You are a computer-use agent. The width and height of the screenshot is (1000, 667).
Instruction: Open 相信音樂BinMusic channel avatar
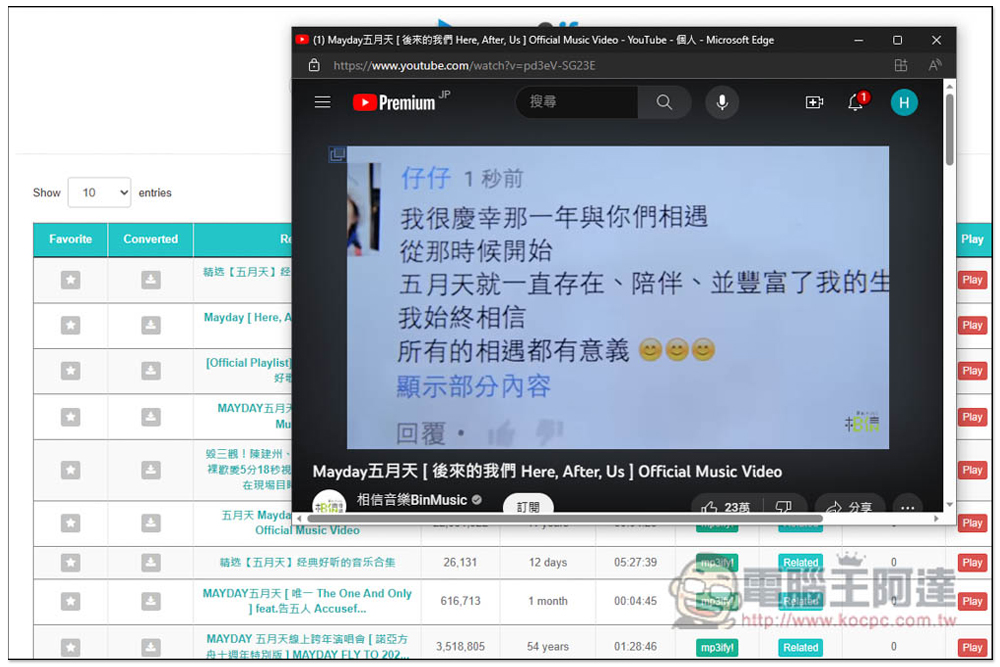[x=329, y=502]
